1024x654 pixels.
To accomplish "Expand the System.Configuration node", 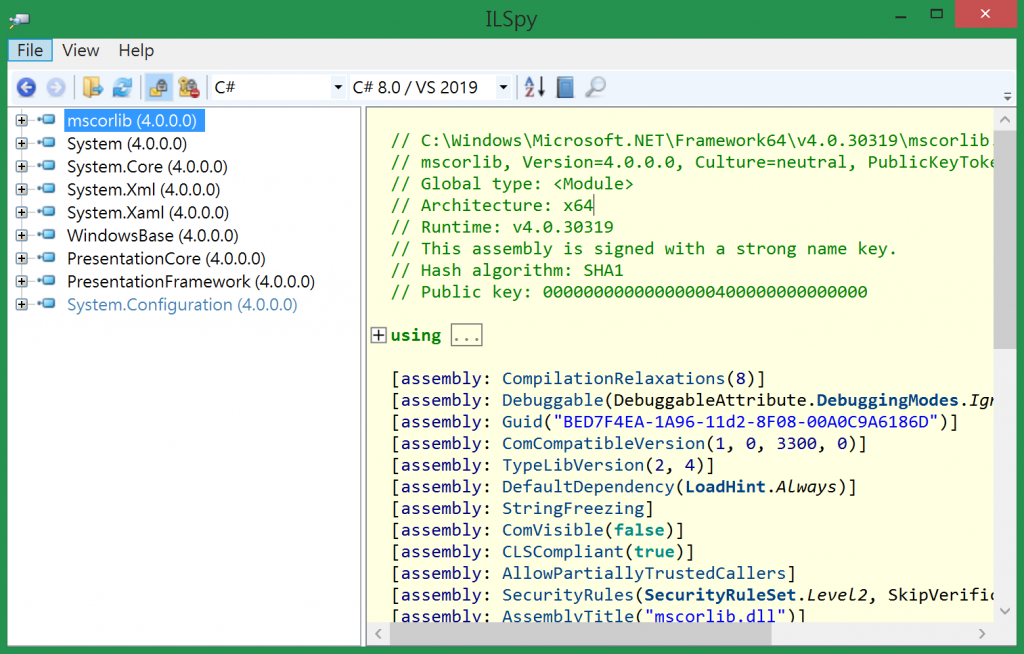I will pos(22,304).
